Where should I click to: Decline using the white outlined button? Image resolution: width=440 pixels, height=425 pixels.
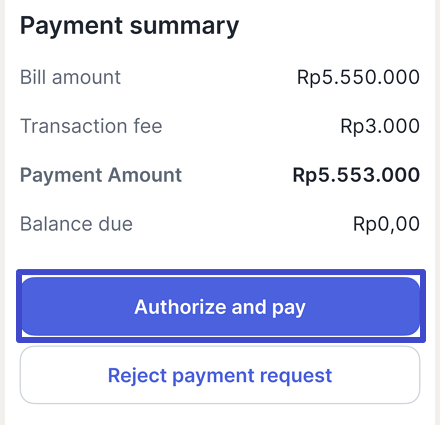click(220, 375)
